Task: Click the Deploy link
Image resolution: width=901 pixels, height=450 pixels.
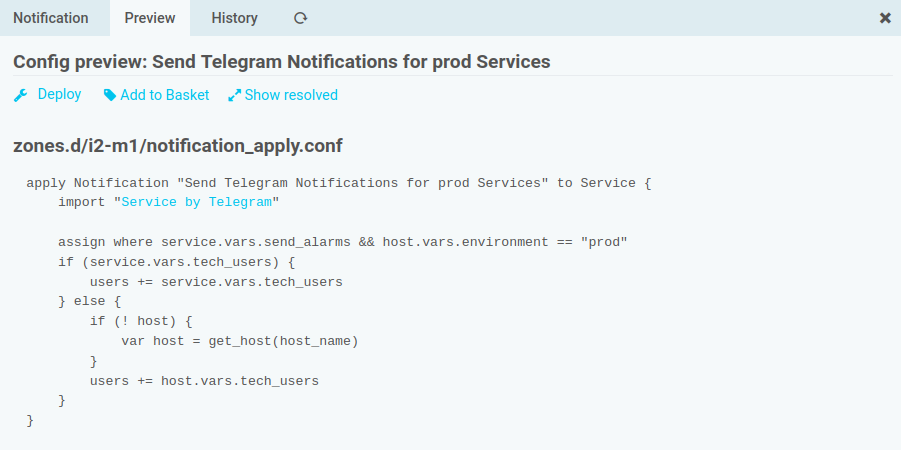Action: click(59, 94)
